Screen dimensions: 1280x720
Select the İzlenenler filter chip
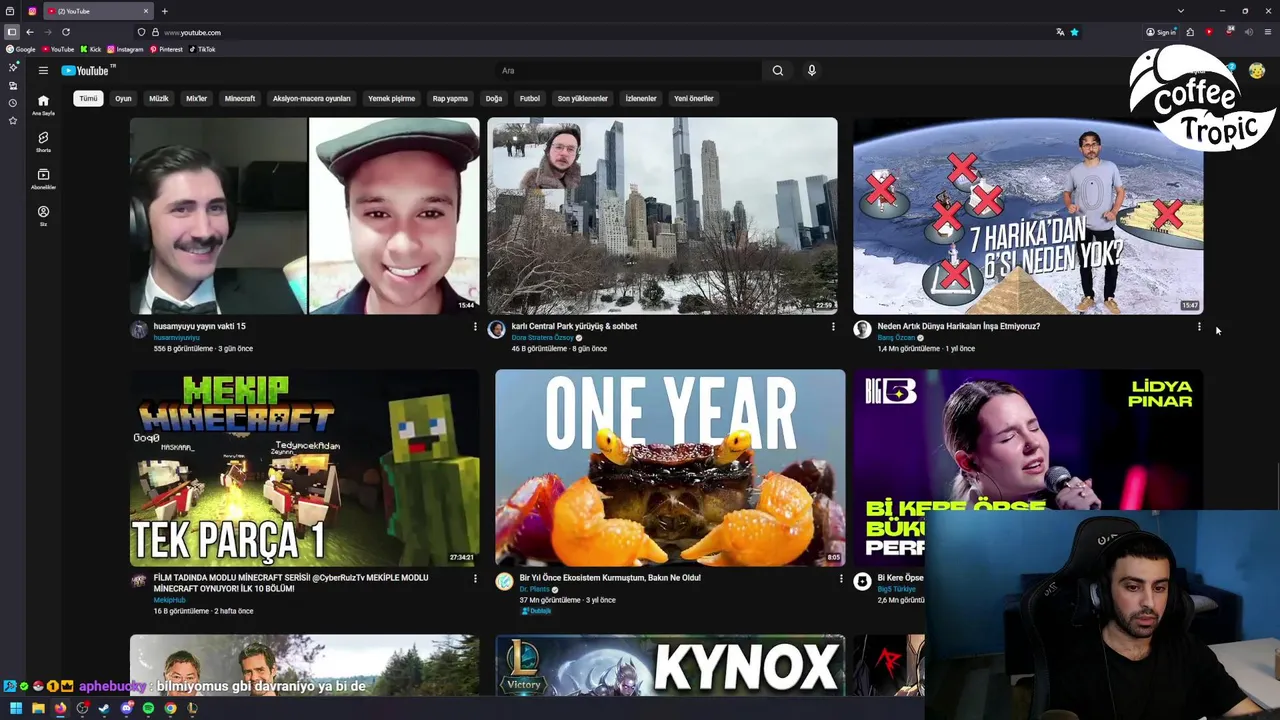point(641,98)
